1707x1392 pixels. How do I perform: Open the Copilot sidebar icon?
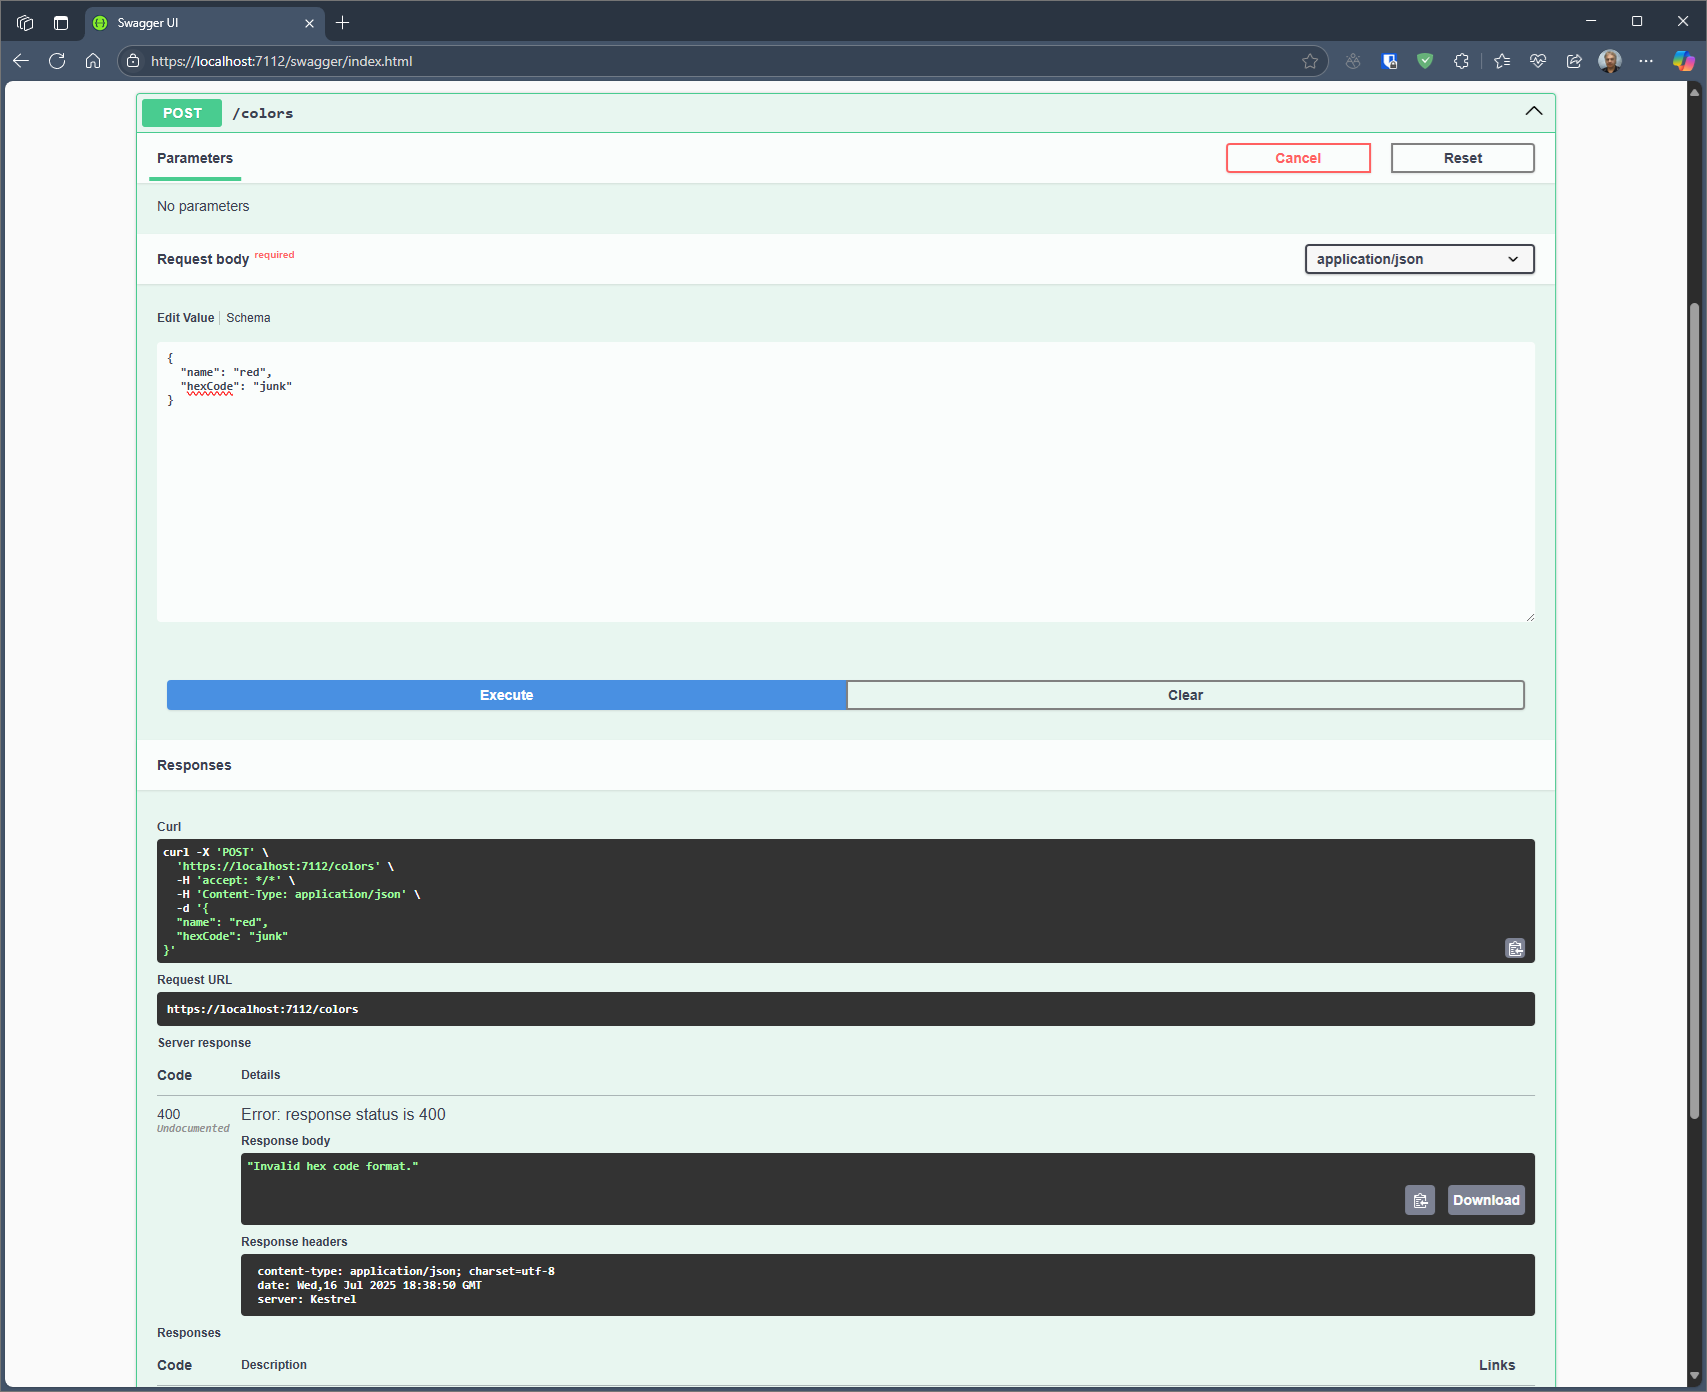point(1683,61)
